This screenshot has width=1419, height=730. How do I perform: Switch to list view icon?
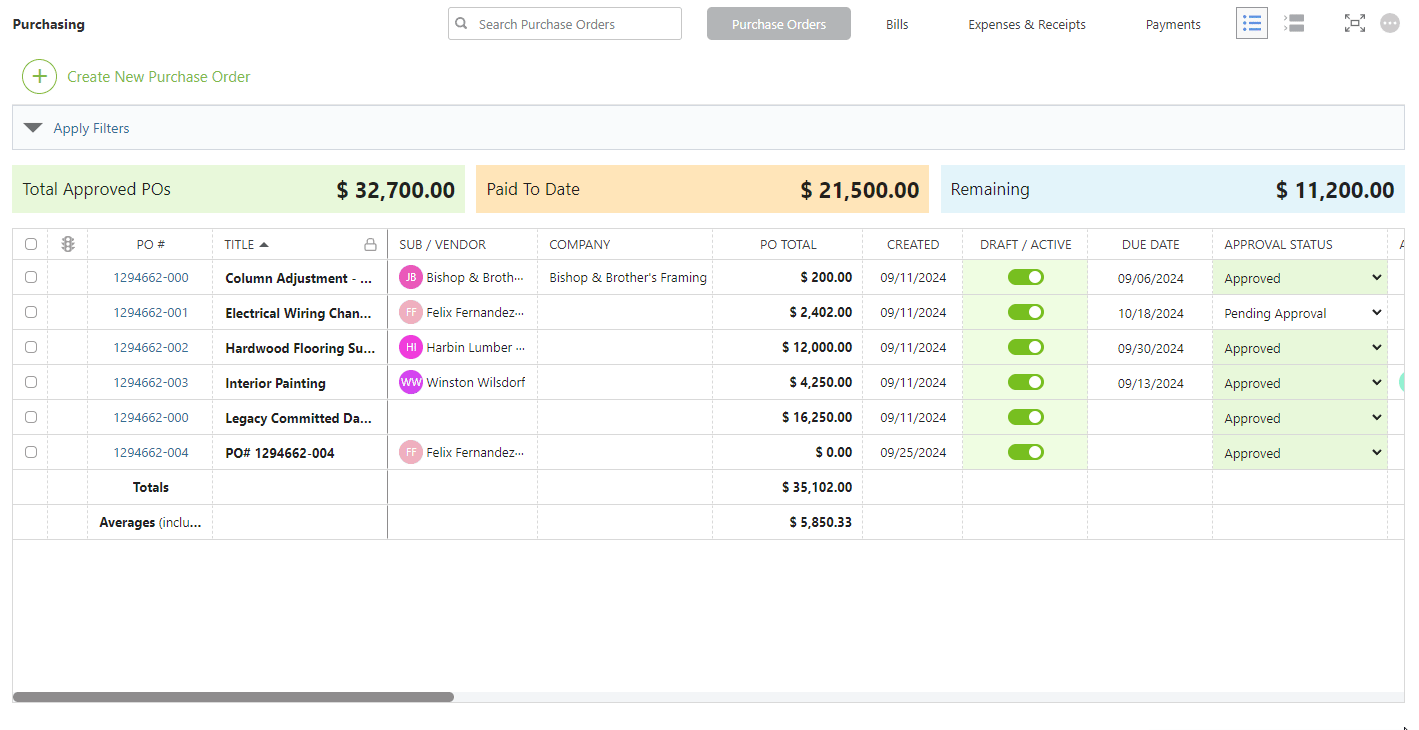[x=1252, y=23]
